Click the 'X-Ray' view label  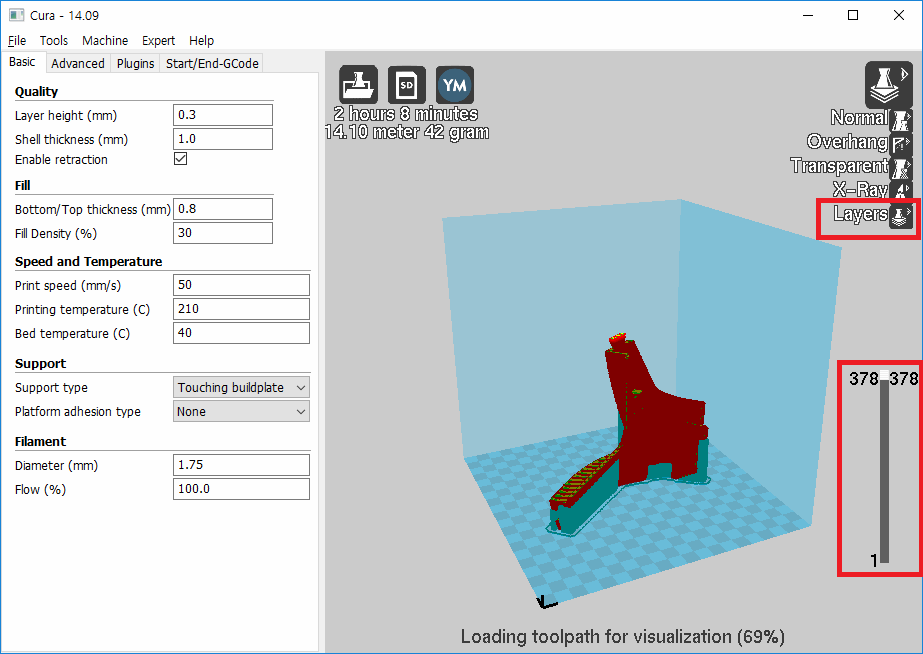pos(860,190)
